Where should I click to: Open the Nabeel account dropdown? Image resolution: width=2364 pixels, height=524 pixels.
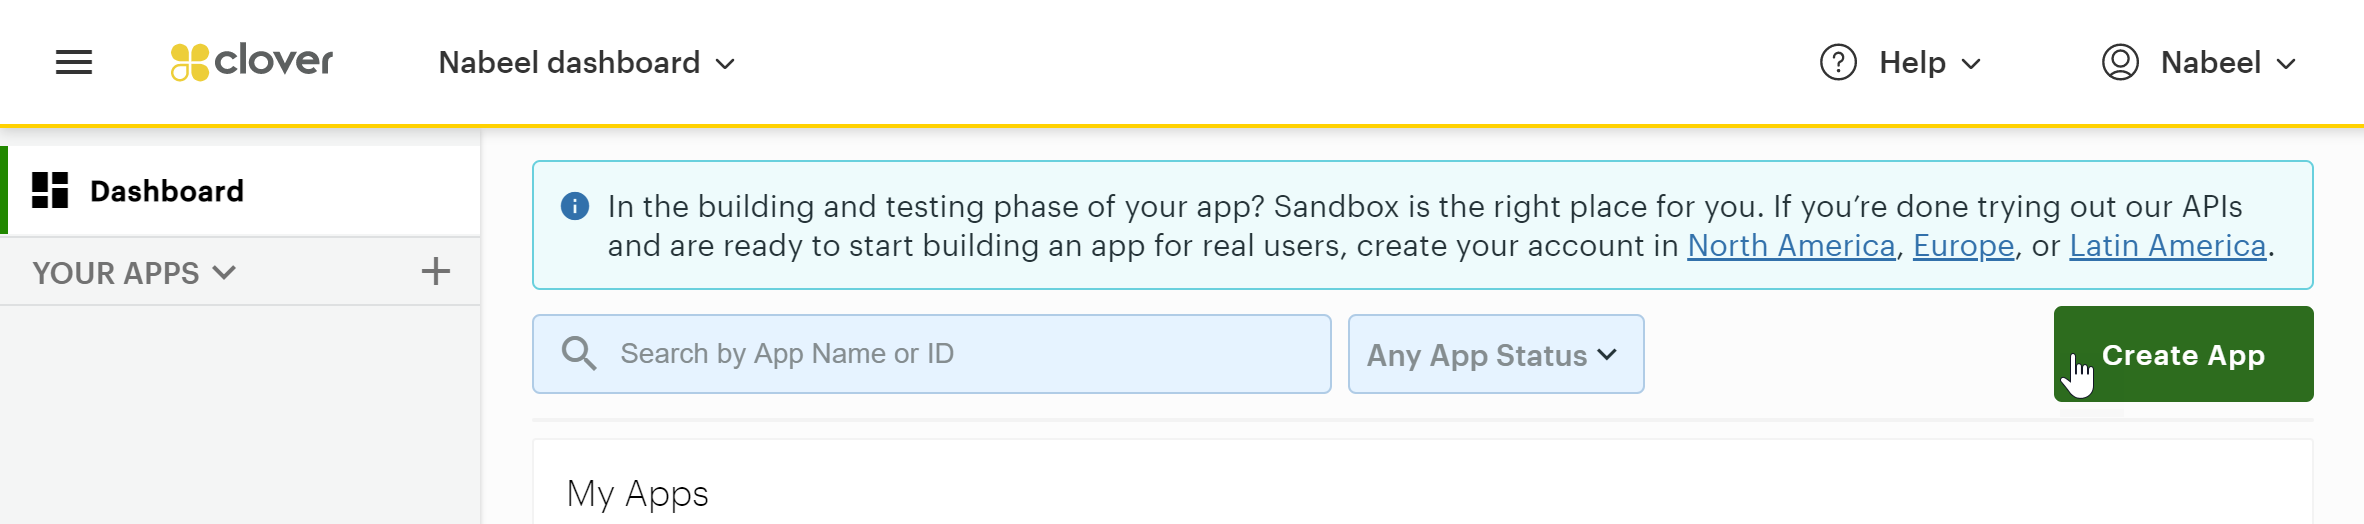(x=2228, y=63)
